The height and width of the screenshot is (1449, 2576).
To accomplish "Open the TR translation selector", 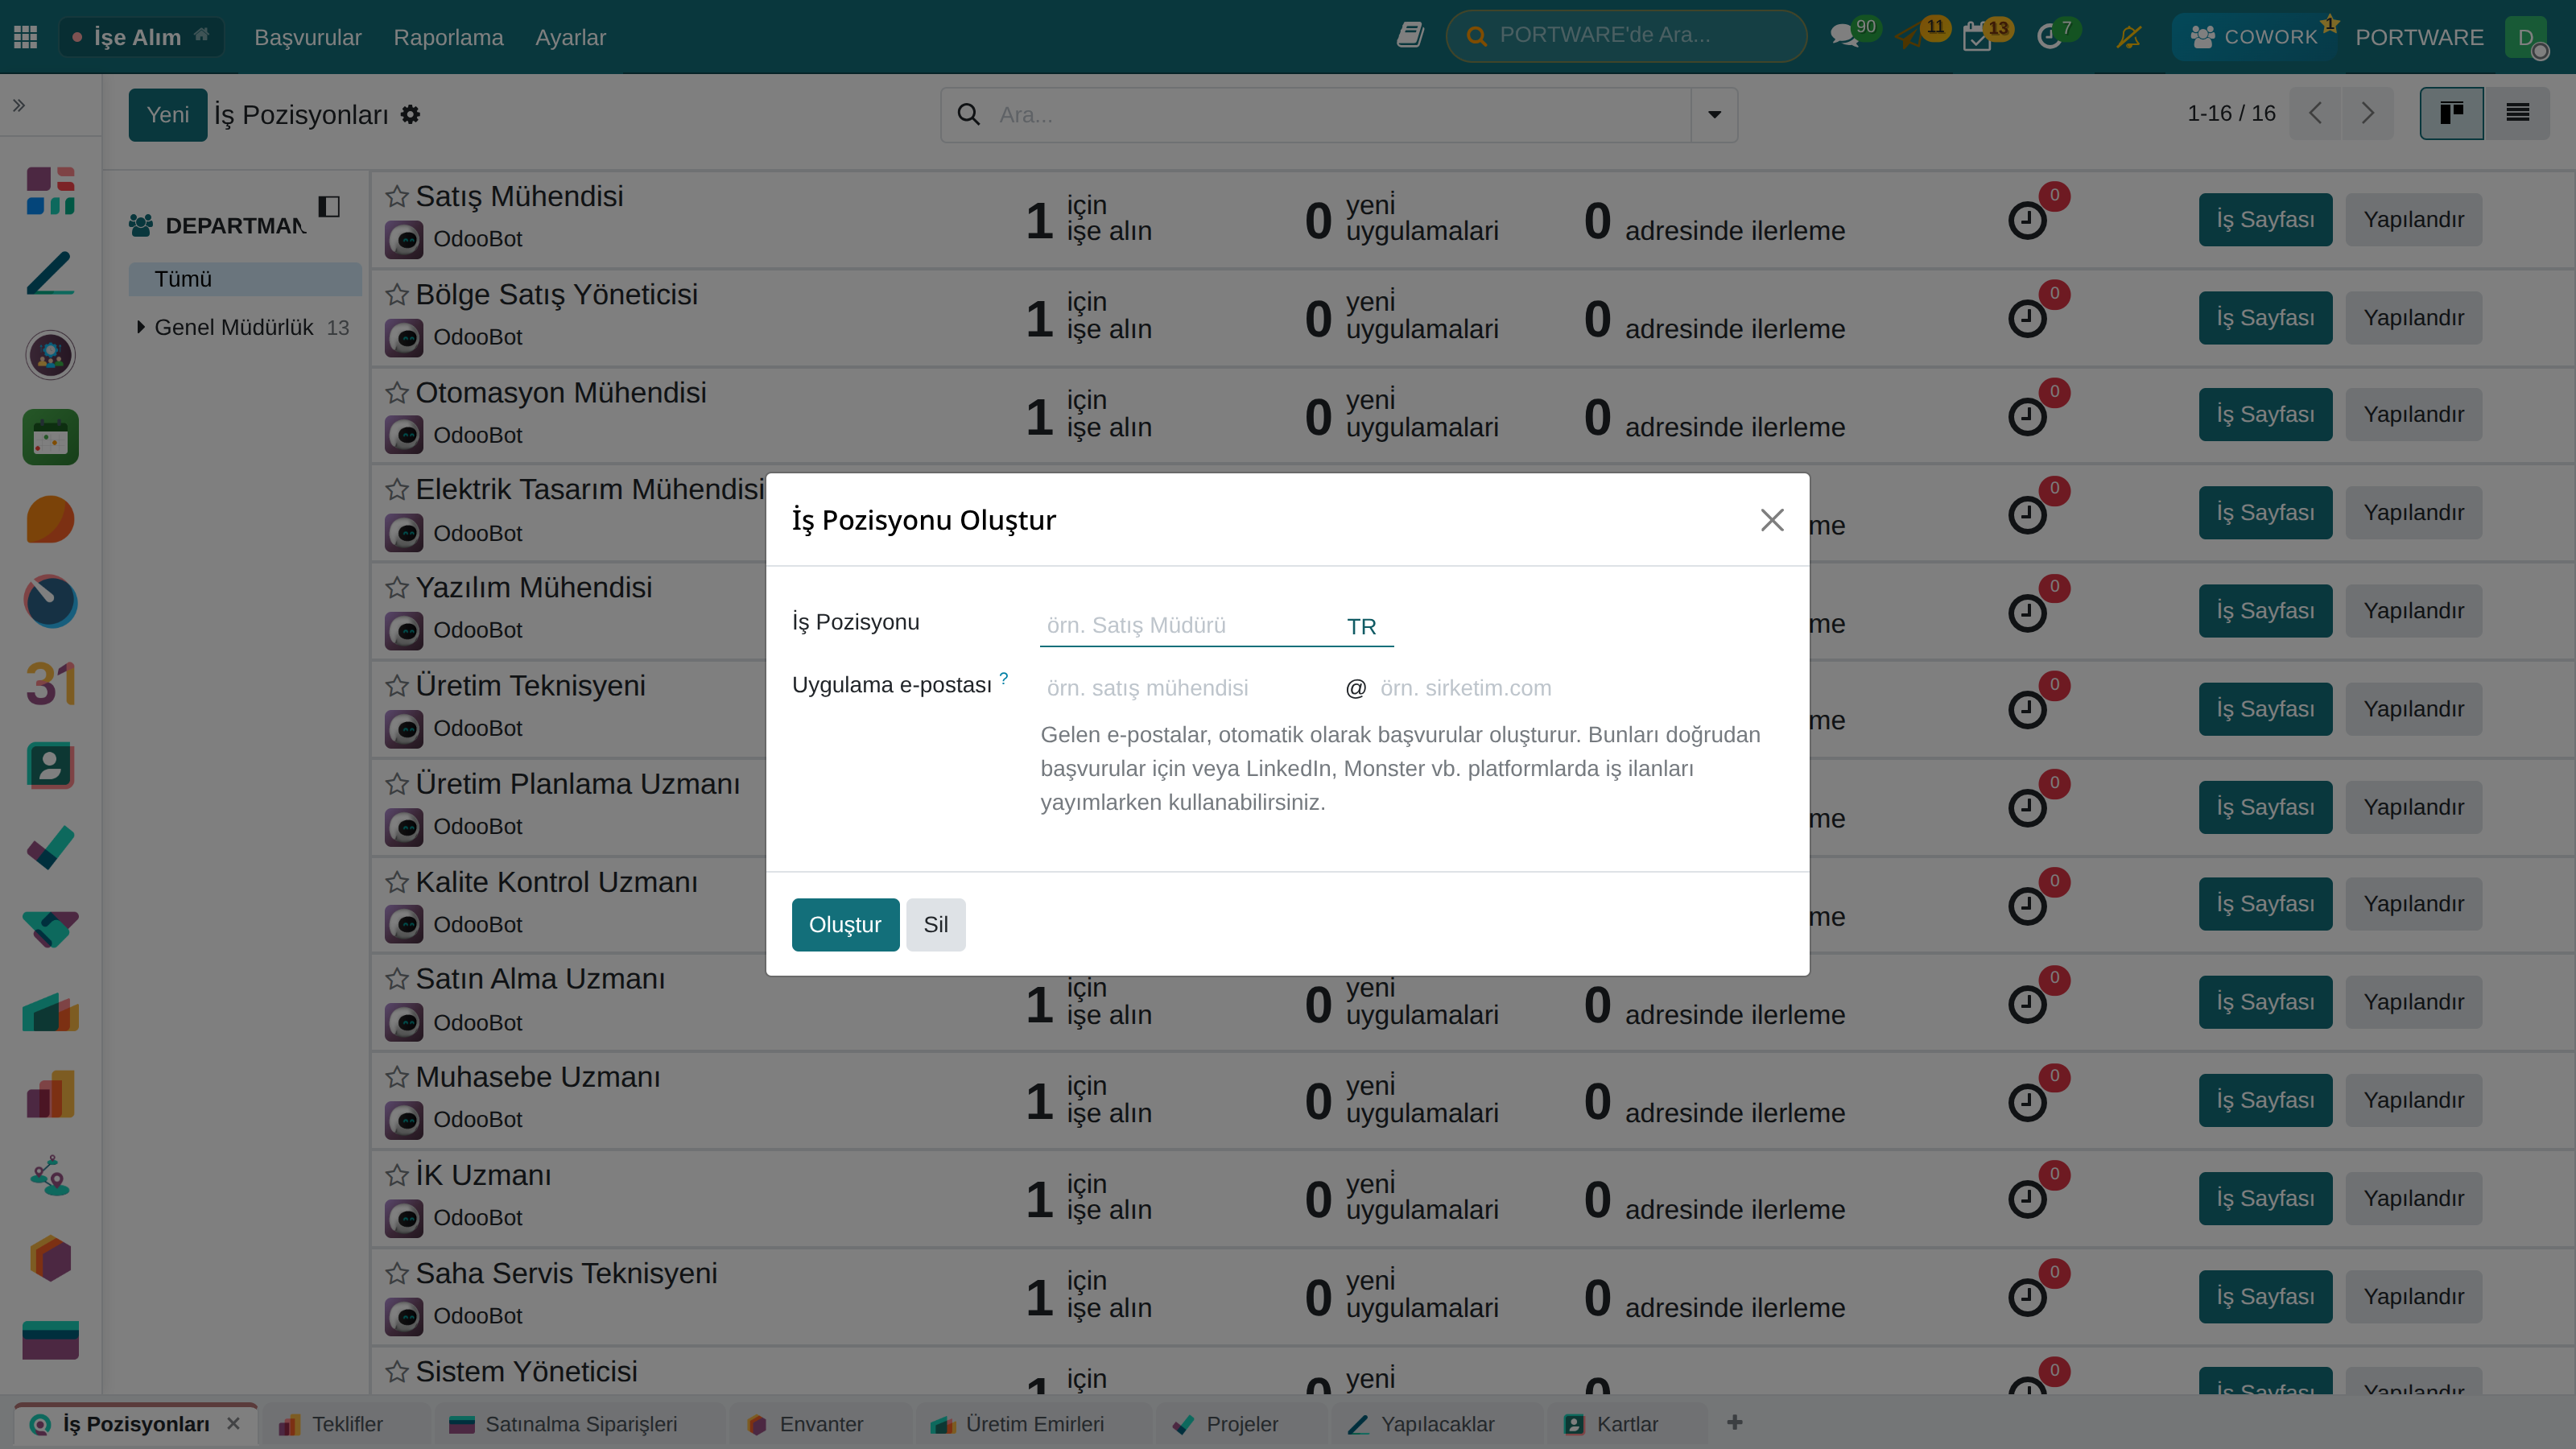I will (1361, 626).
